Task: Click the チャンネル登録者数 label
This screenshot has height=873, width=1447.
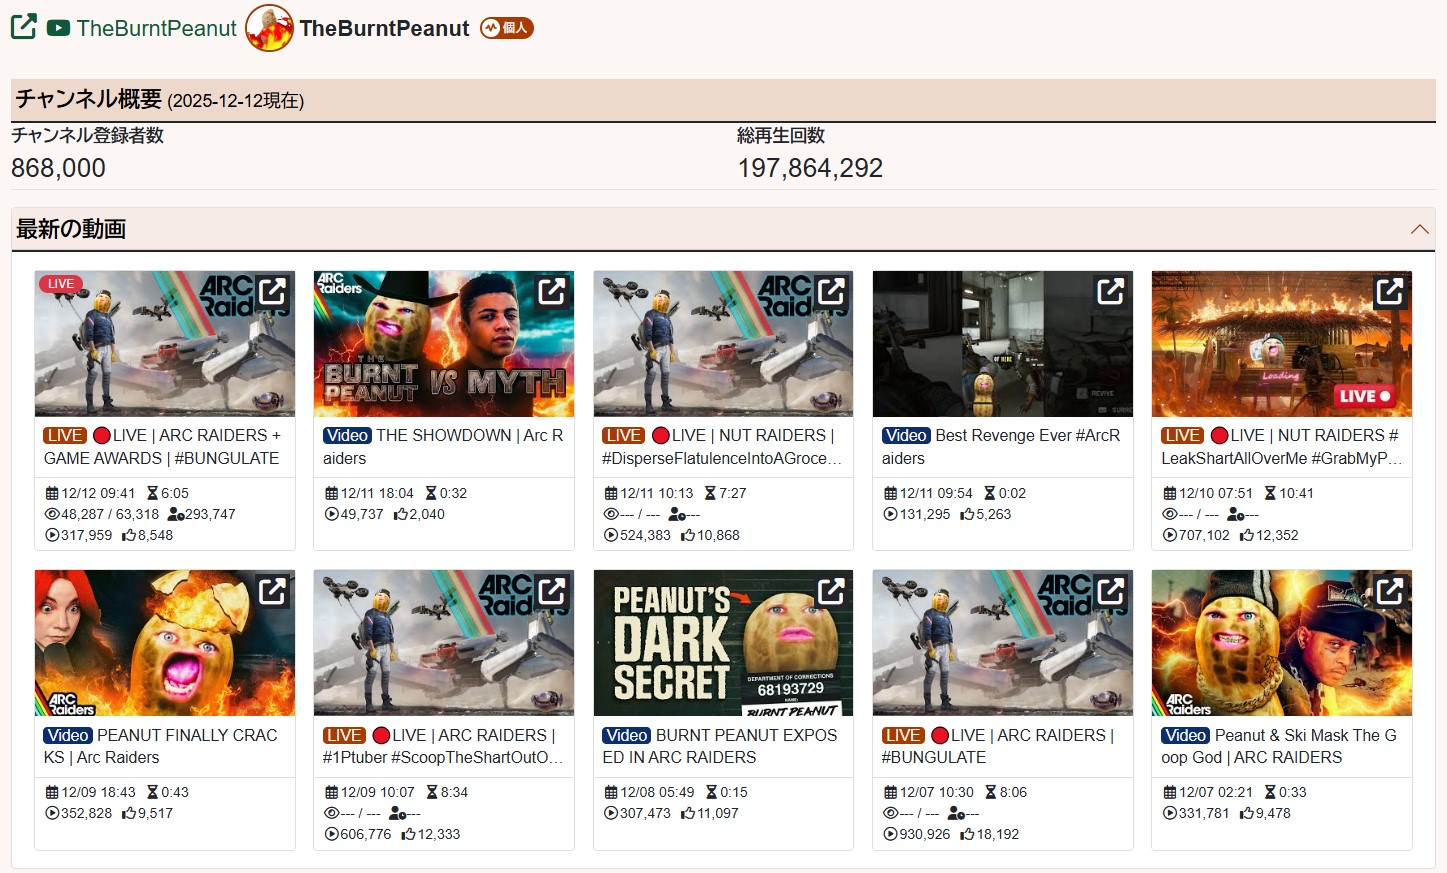Action: (x=87, y=135)
